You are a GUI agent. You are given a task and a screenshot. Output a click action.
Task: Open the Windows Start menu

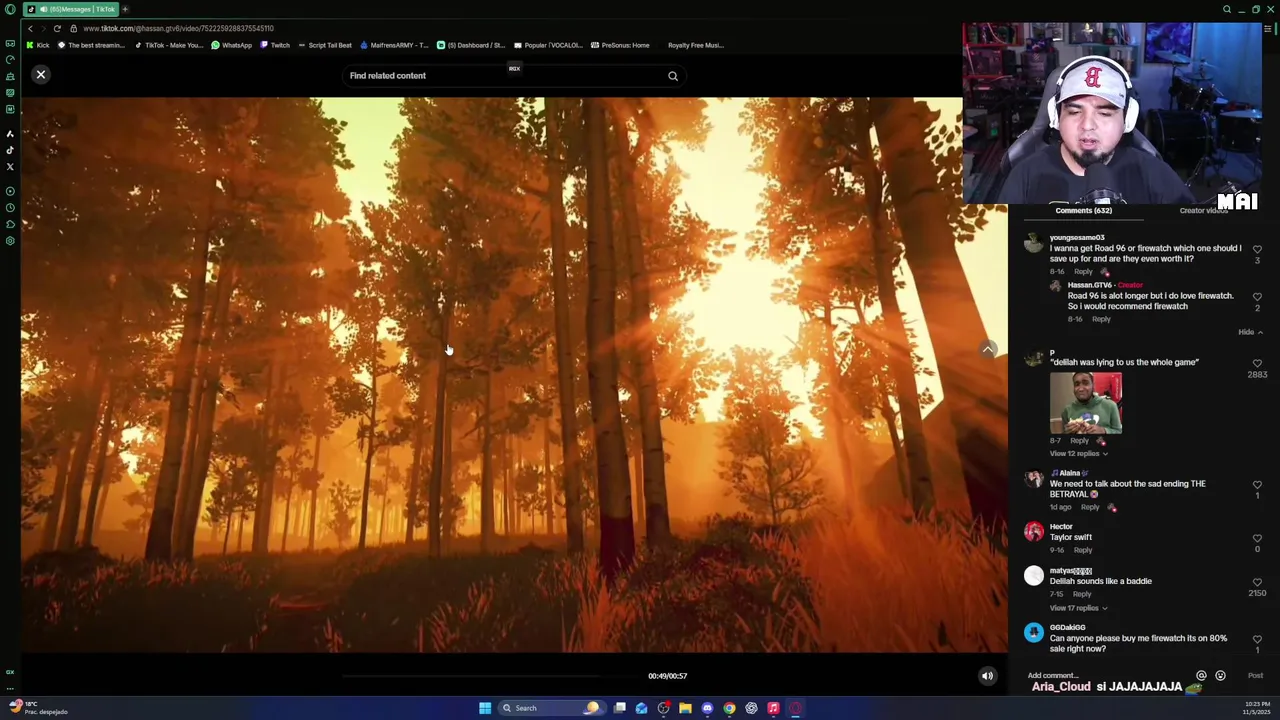[485, 708]
